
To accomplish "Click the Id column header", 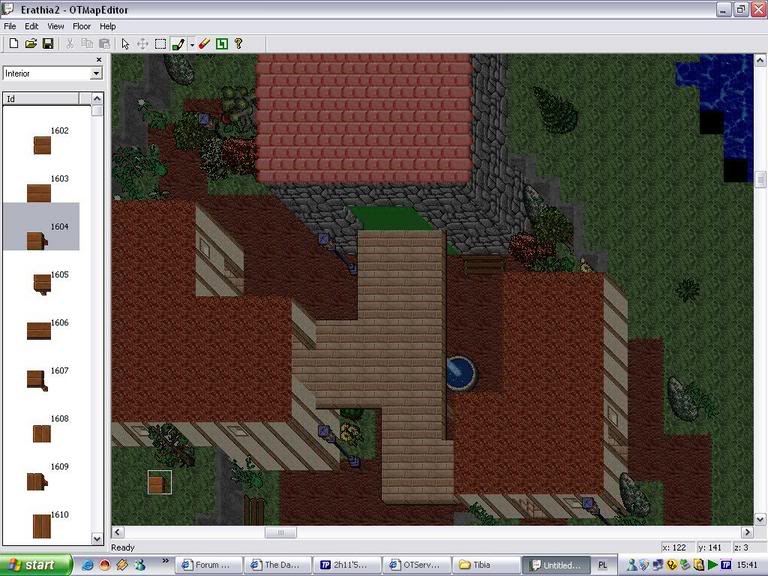I will coord(41,98).
